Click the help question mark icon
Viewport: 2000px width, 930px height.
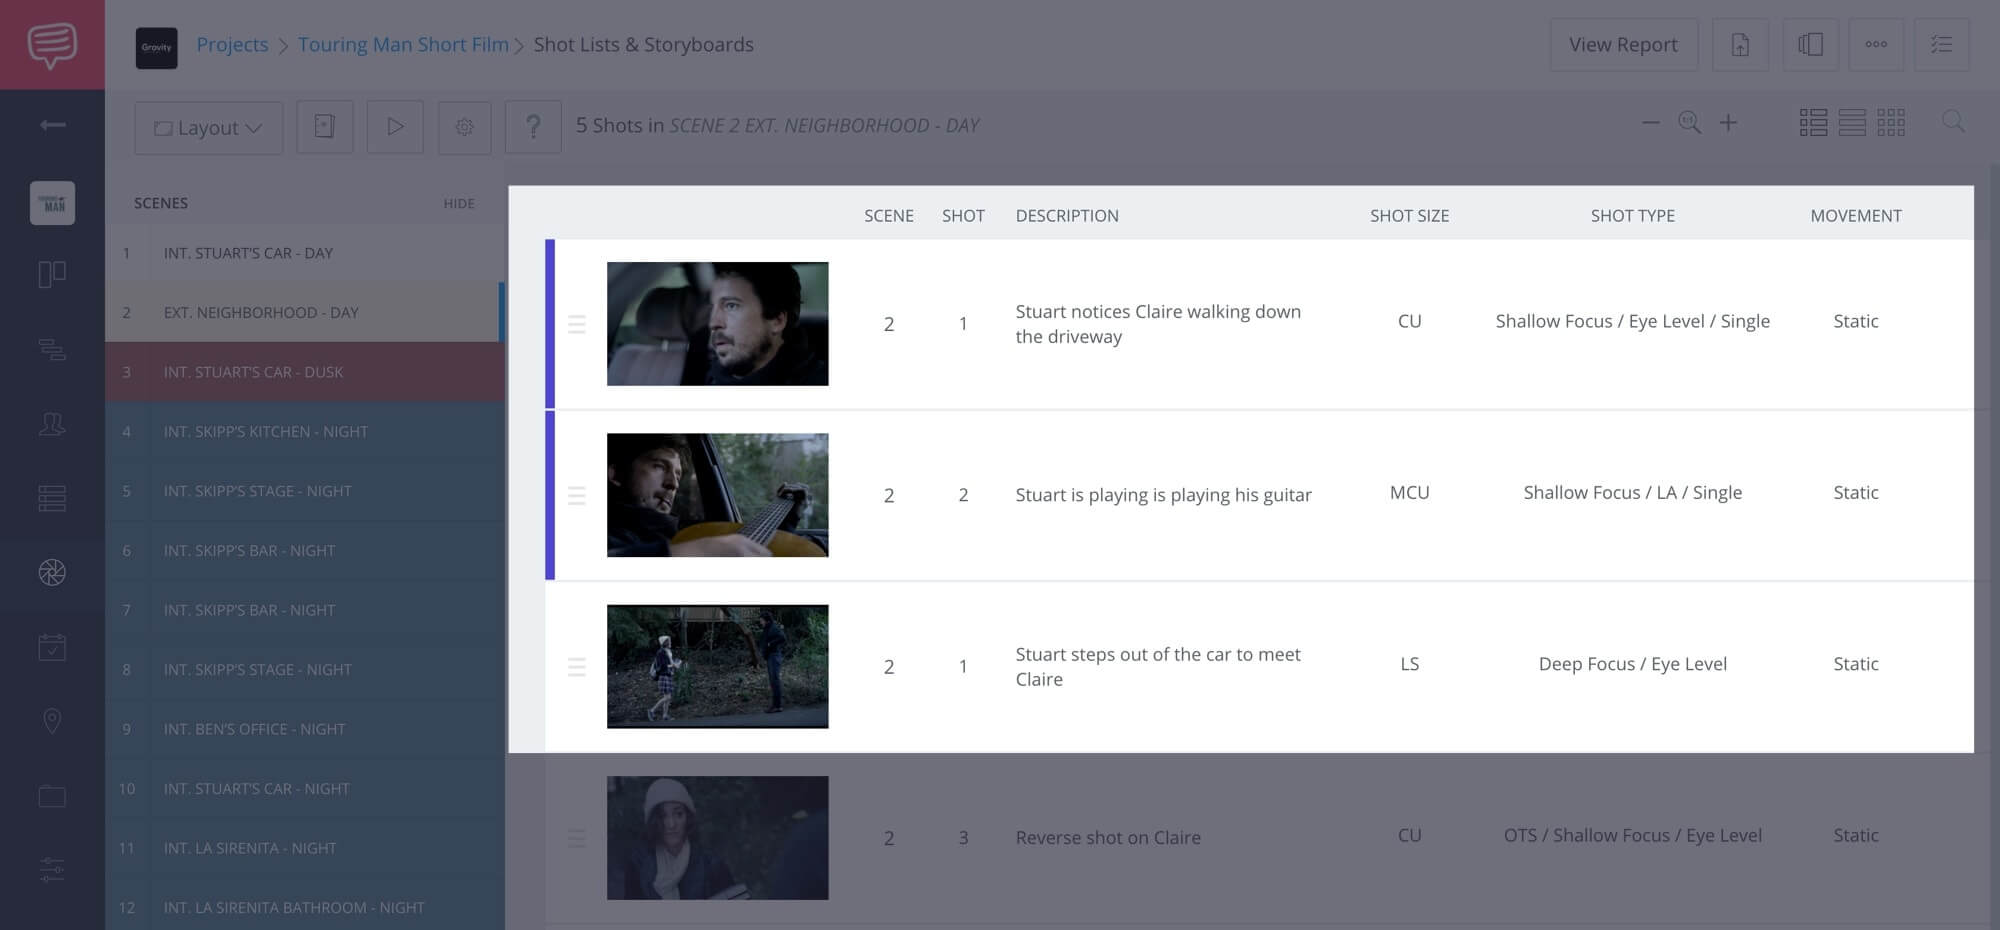(533, 127)
